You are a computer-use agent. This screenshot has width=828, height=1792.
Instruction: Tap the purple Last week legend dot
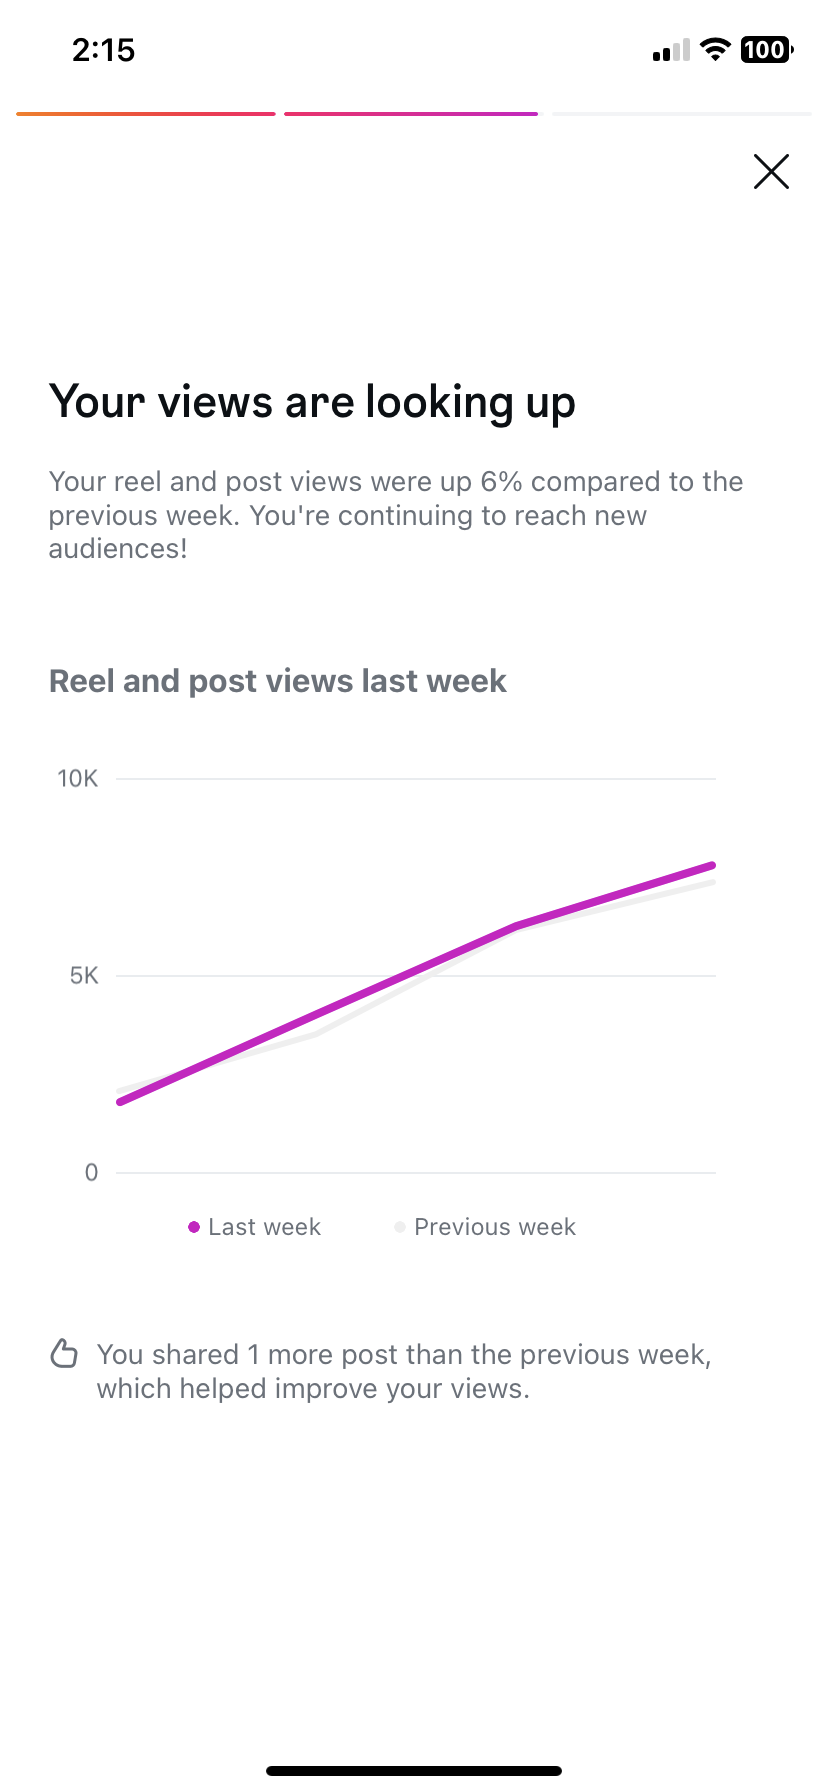pos(194,1227)
